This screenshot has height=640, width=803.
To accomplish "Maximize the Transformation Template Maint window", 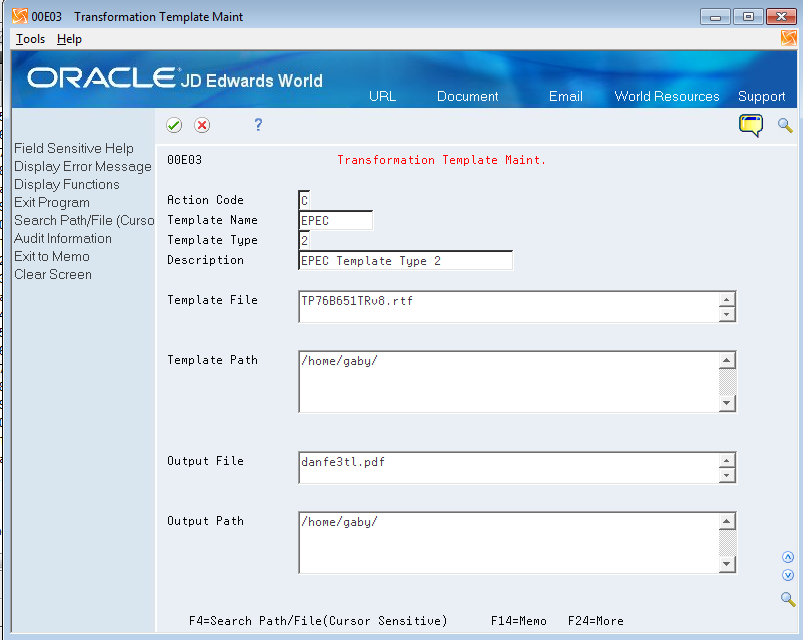I will (748, 17).
